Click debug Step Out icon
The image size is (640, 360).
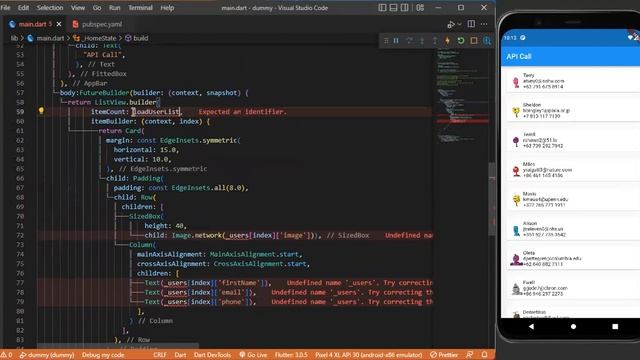[435, 40]
